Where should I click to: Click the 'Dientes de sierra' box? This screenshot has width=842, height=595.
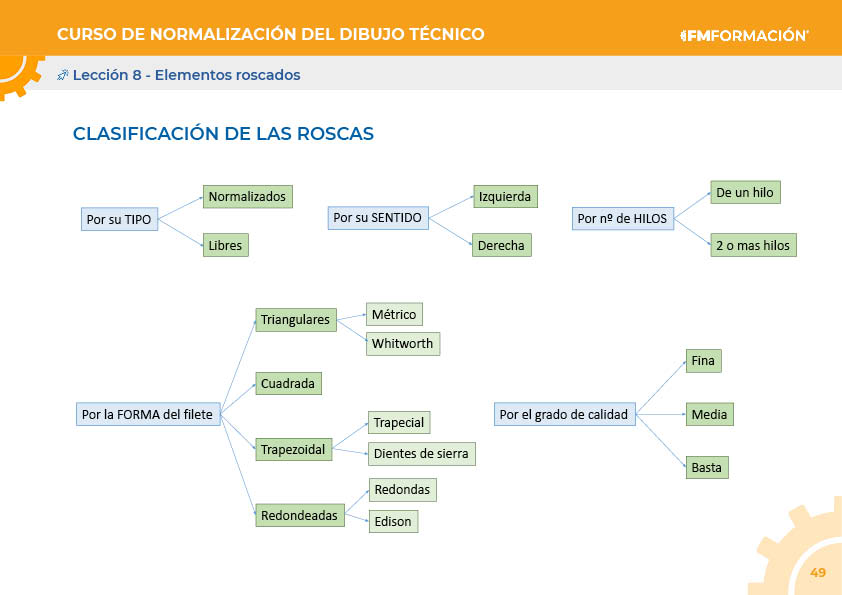point(422,454)
